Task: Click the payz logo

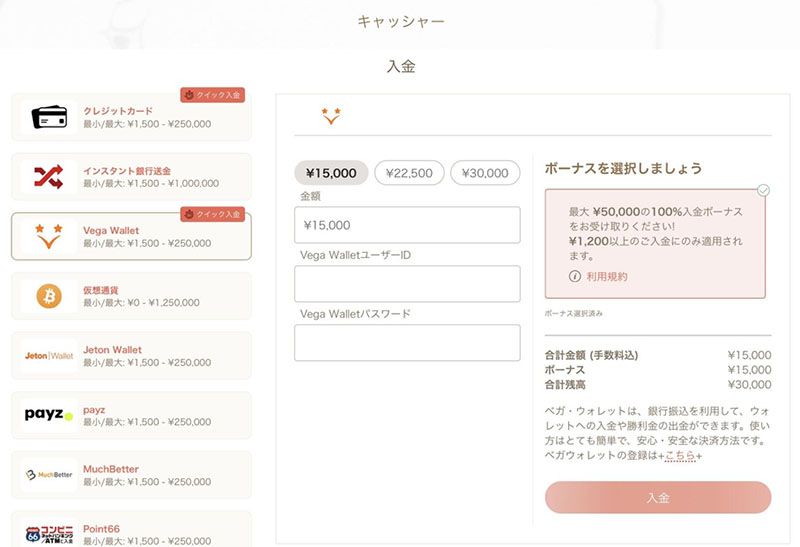Action: point(49,414)
